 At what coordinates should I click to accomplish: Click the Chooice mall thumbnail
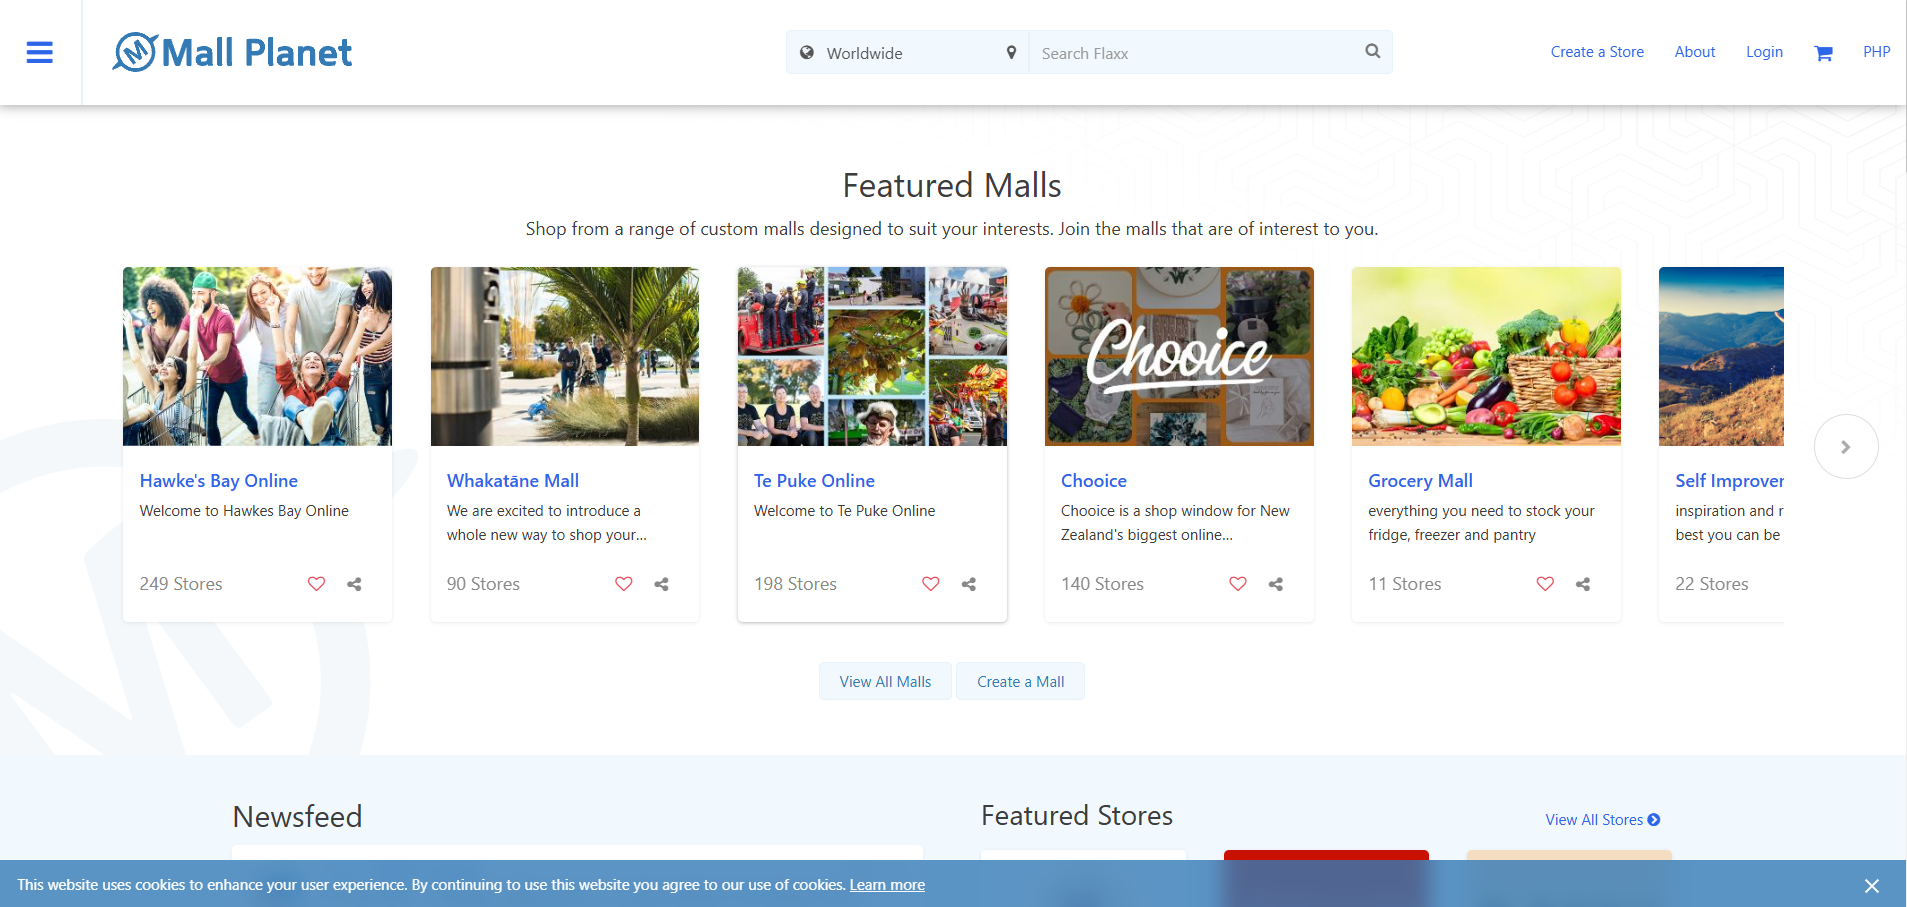[1179, 356]
